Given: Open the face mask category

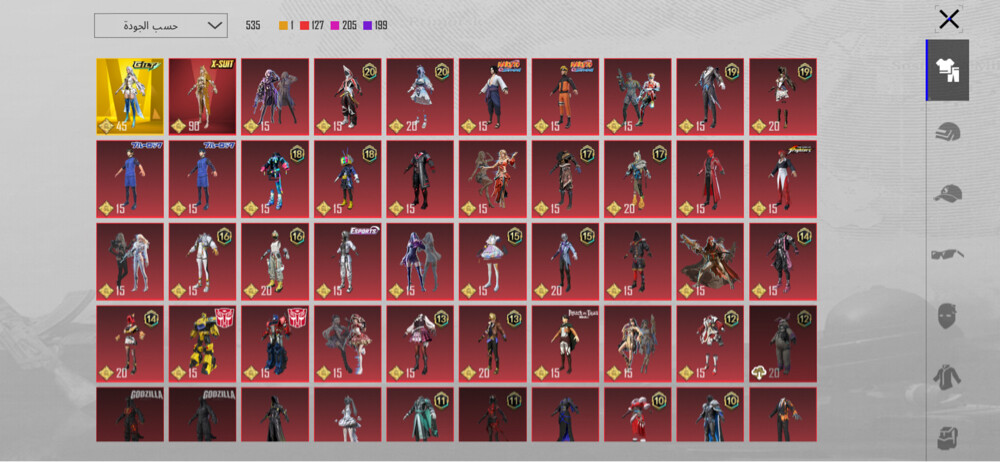Looking at the screenshot, I should 948,316.
